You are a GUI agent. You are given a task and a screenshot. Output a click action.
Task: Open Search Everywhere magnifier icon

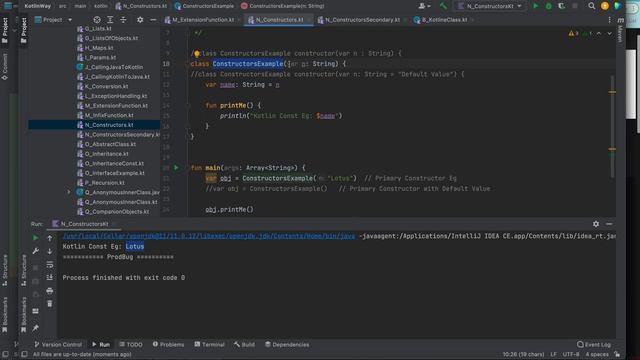(x=591, y=6)
